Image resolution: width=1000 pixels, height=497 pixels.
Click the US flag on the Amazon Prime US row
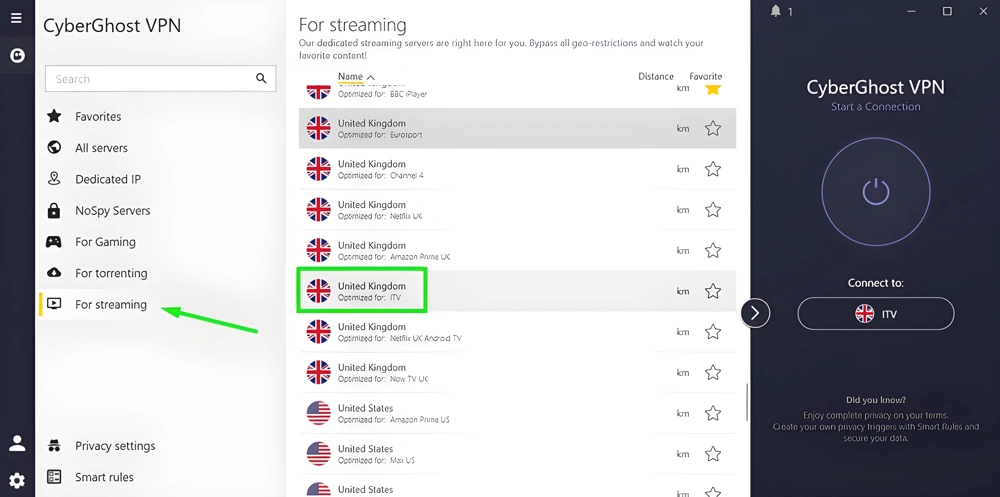click(318, 413)
